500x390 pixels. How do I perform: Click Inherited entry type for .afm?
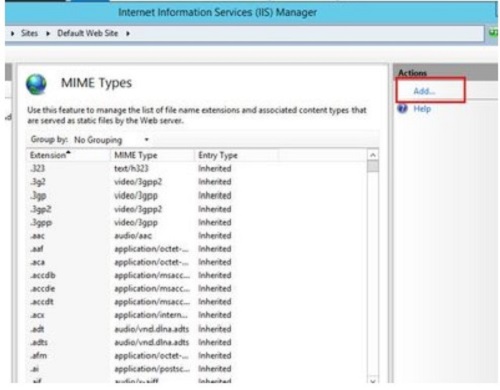[215, 356]
